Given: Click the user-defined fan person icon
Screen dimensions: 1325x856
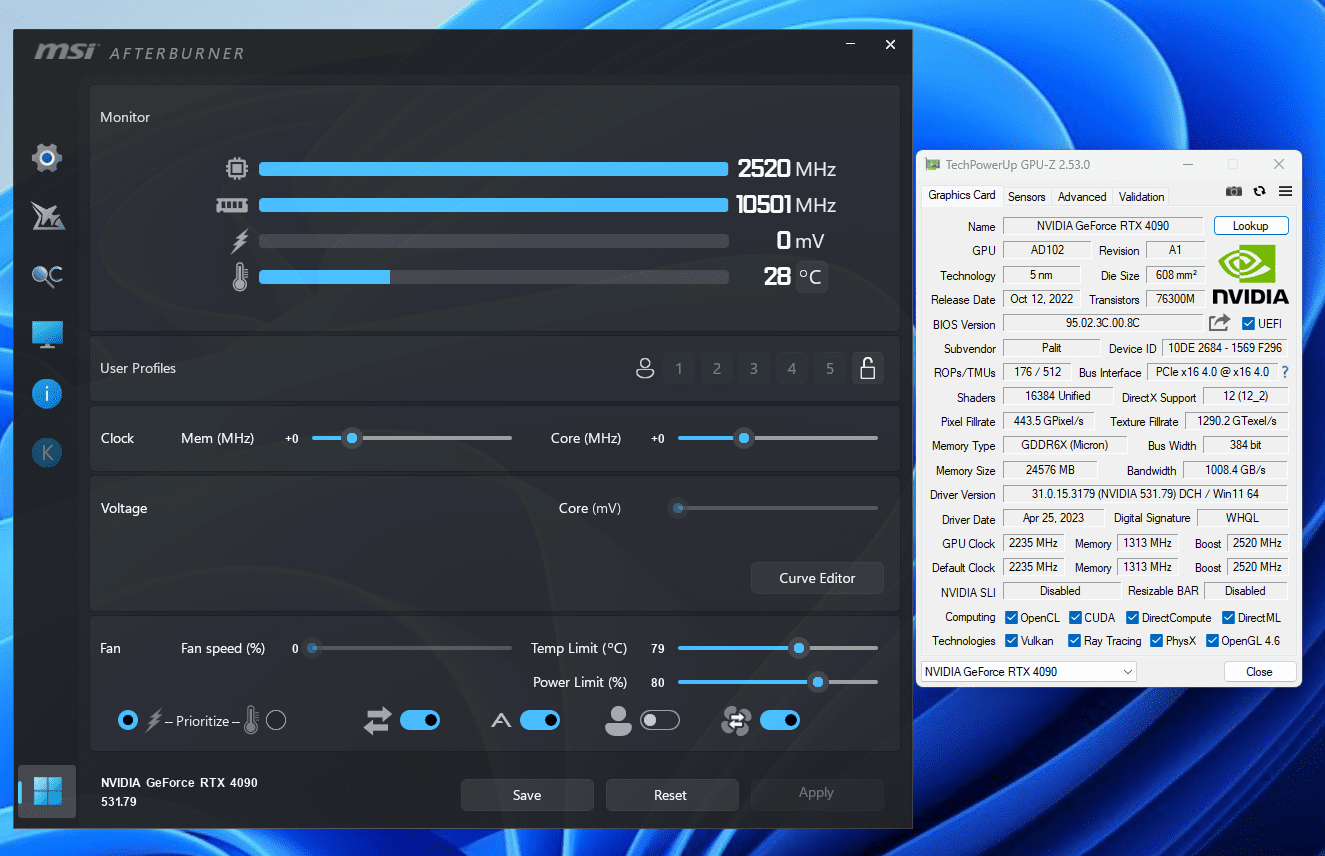Looking at the screenshot, I should point(618,720).
